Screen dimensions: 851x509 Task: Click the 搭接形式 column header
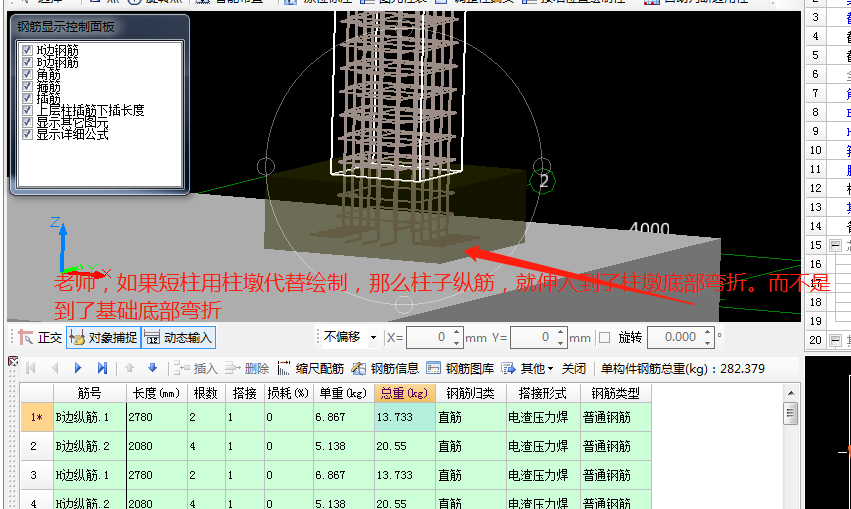[x=543, y=393]
